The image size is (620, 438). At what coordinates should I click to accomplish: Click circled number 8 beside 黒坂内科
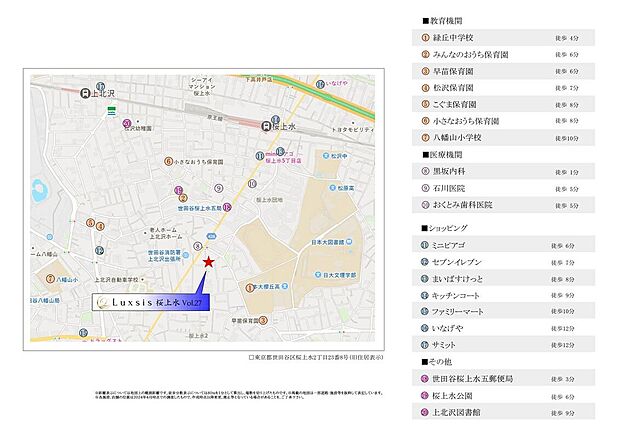click(x=425, y=171)
